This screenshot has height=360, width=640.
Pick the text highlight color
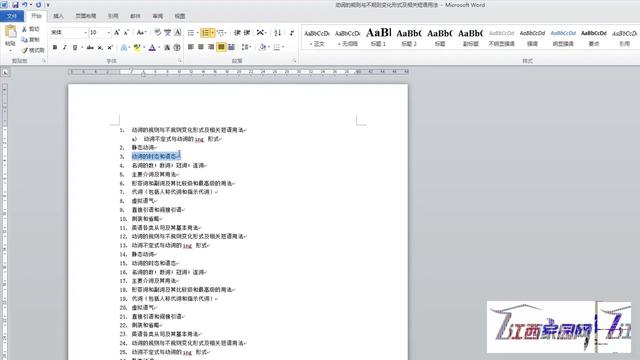(x=137, y=47)
